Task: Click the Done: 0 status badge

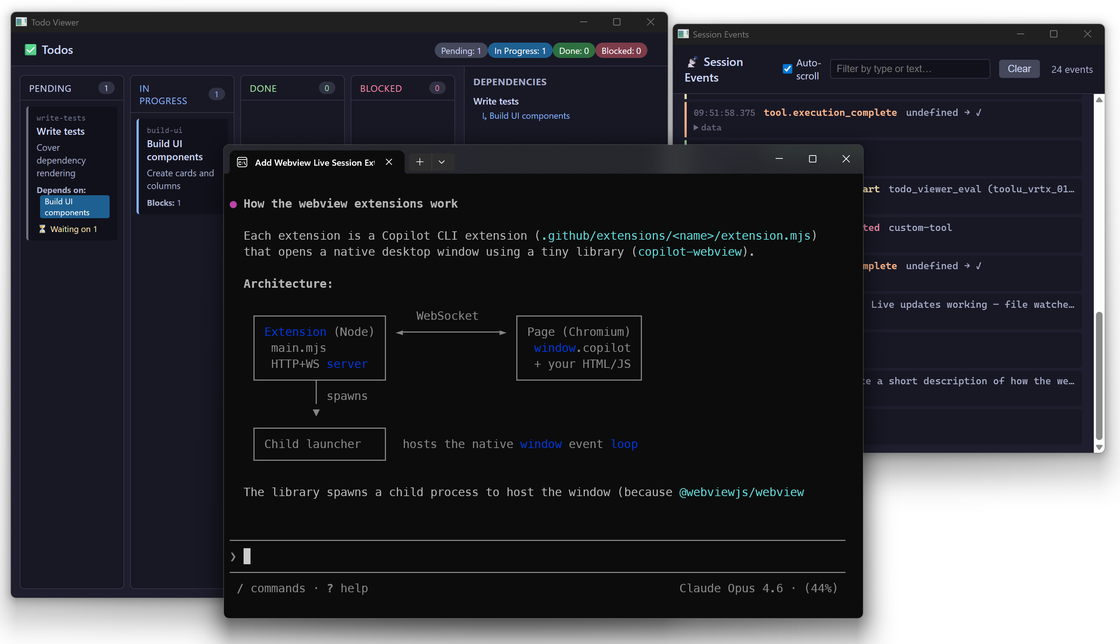Action: pyautogui.click(x=574, y=51)
